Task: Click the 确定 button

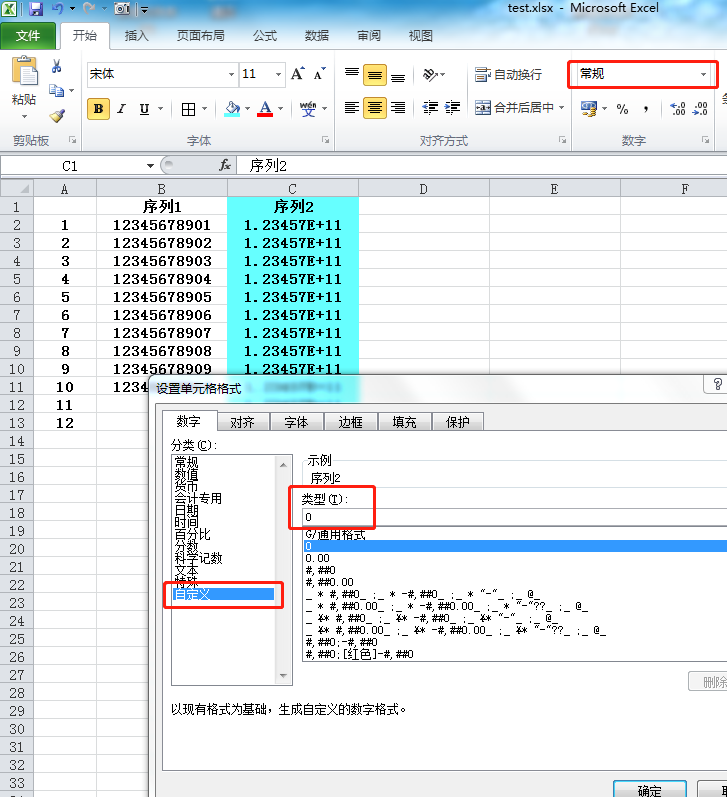Action: pyautogui.click(x=649, y=789)
